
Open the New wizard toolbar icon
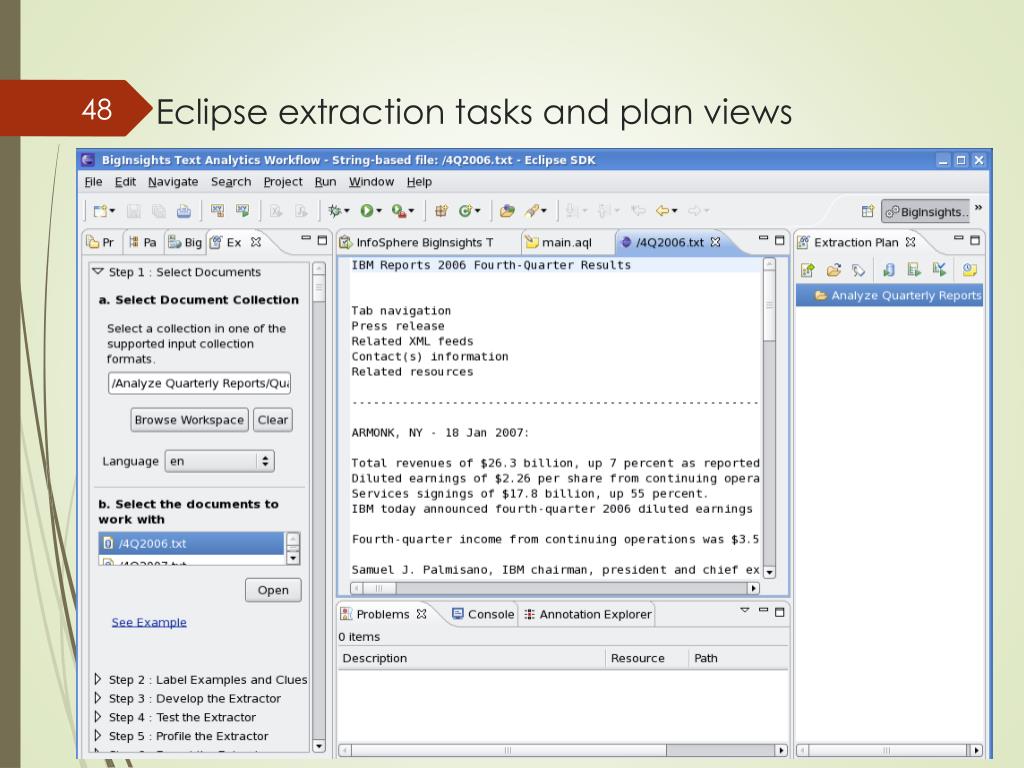100,211
